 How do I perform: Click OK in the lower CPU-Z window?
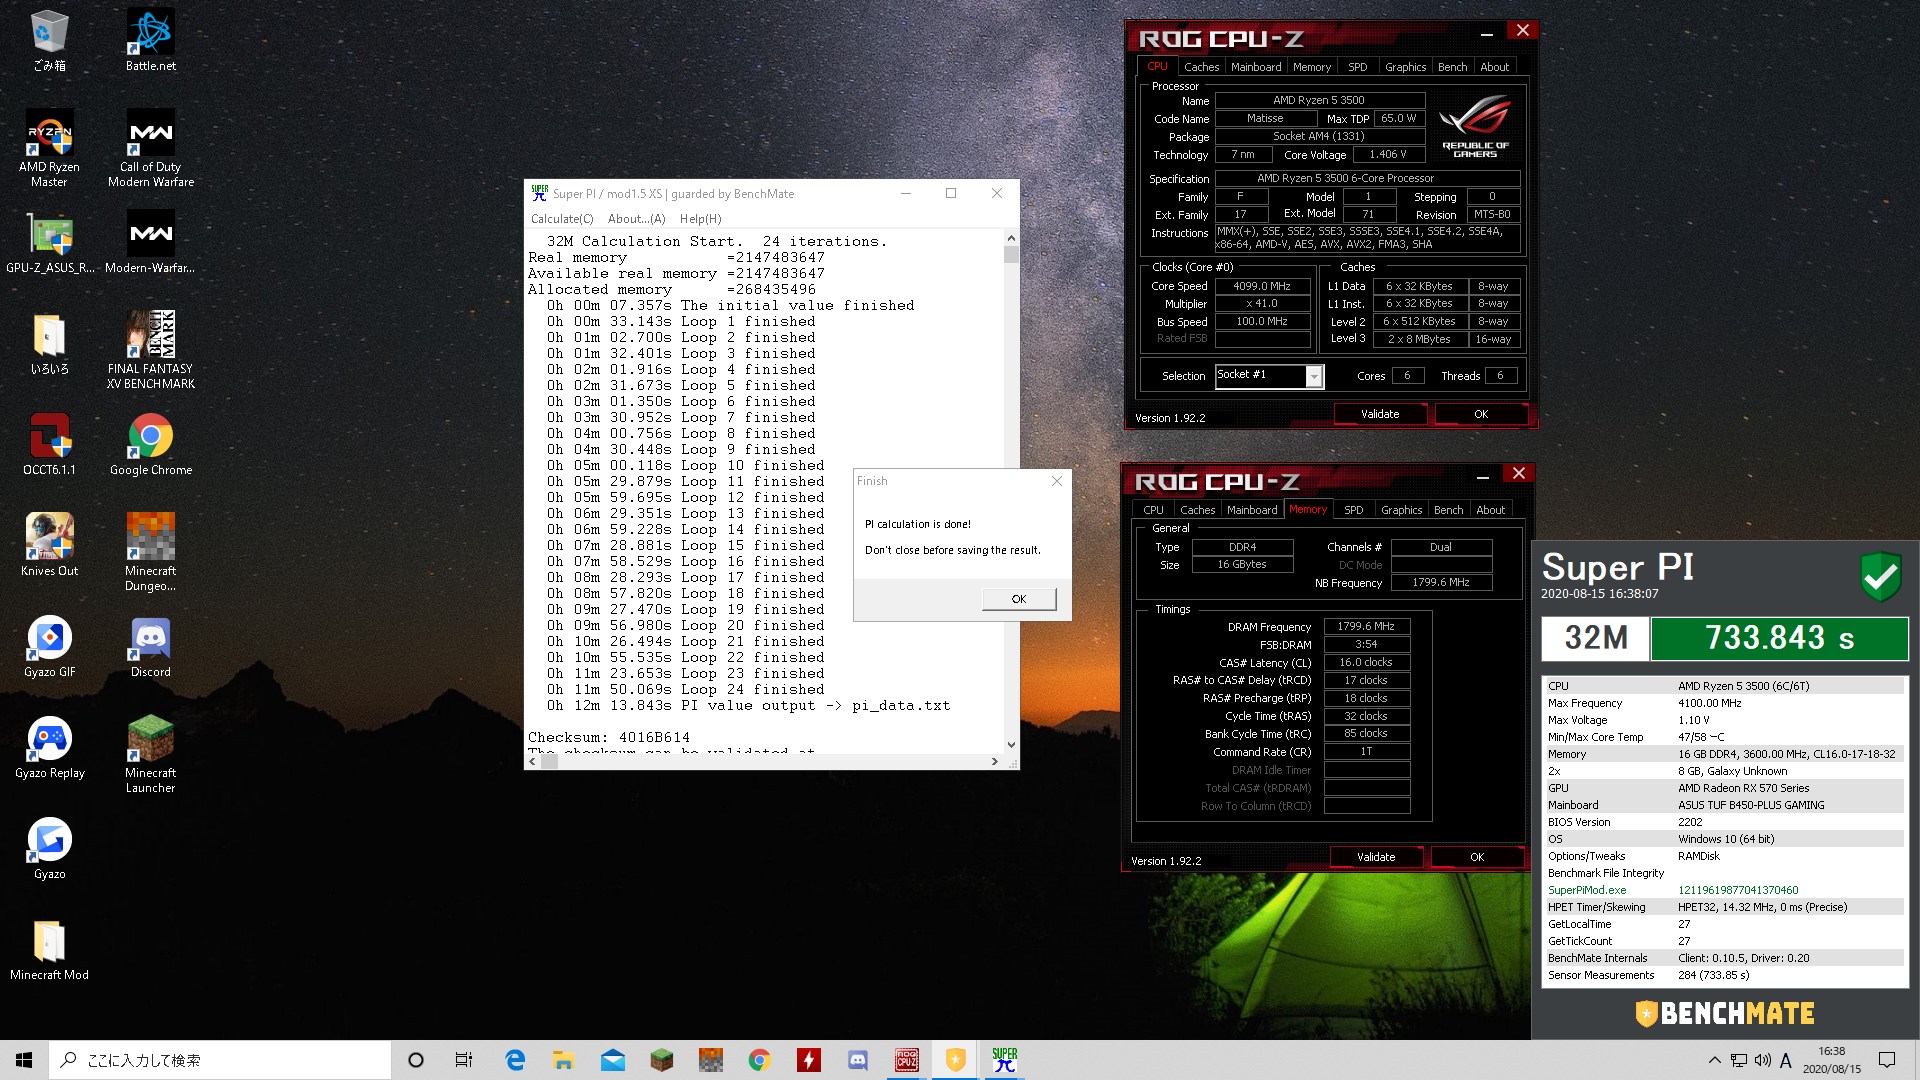[1477, 857]
